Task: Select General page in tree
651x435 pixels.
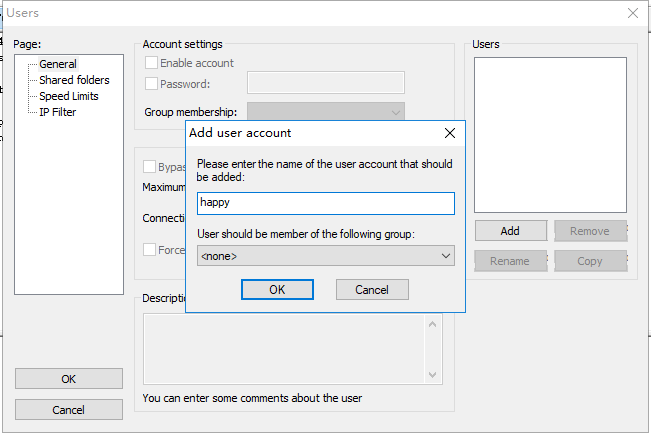Action: [x=58, y=64]
